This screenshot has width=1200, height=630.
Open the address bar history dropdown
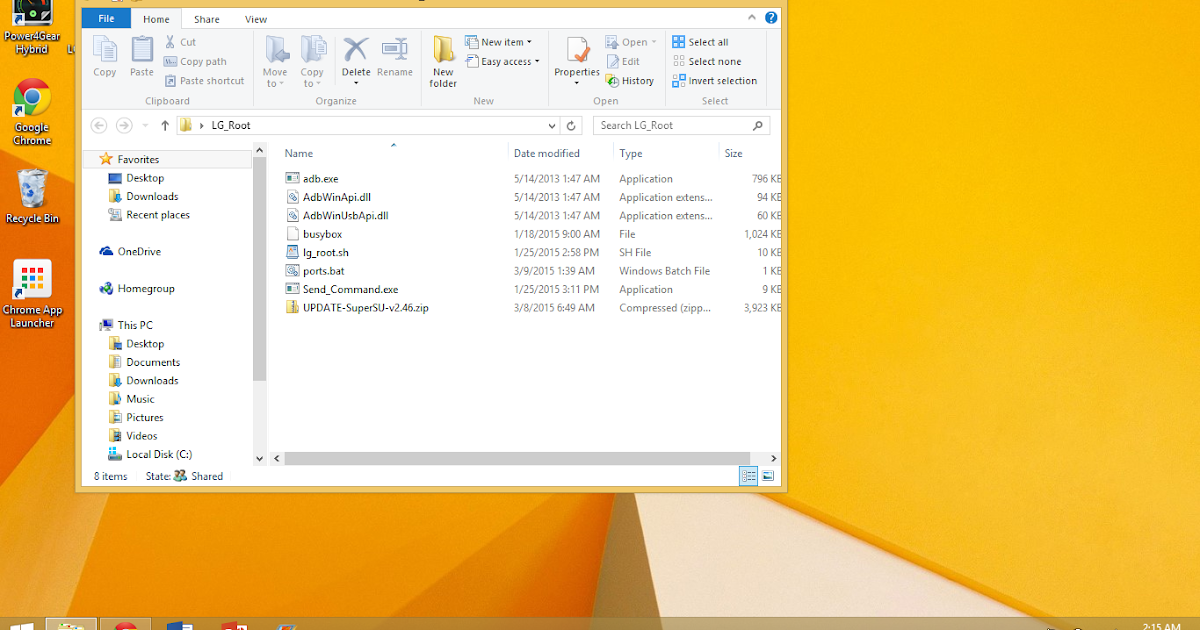pos(552,126)
